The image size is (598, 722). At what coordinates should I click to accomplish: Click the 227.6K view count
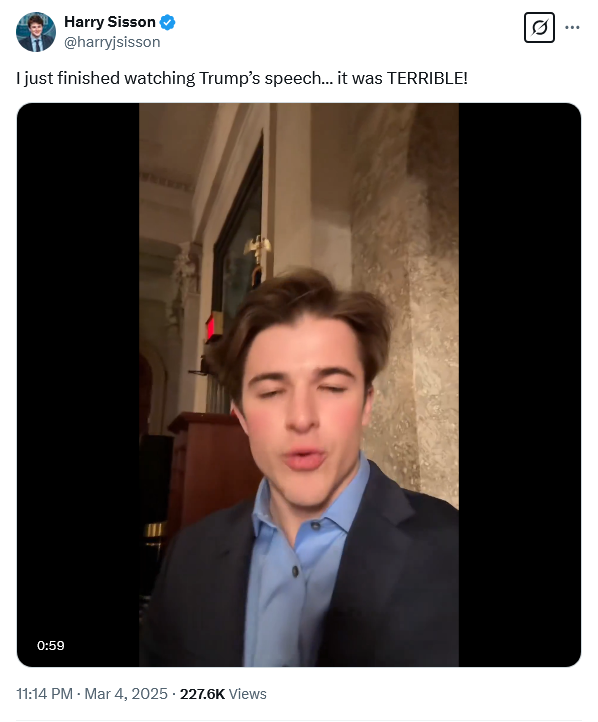click(x=202, y=693)
